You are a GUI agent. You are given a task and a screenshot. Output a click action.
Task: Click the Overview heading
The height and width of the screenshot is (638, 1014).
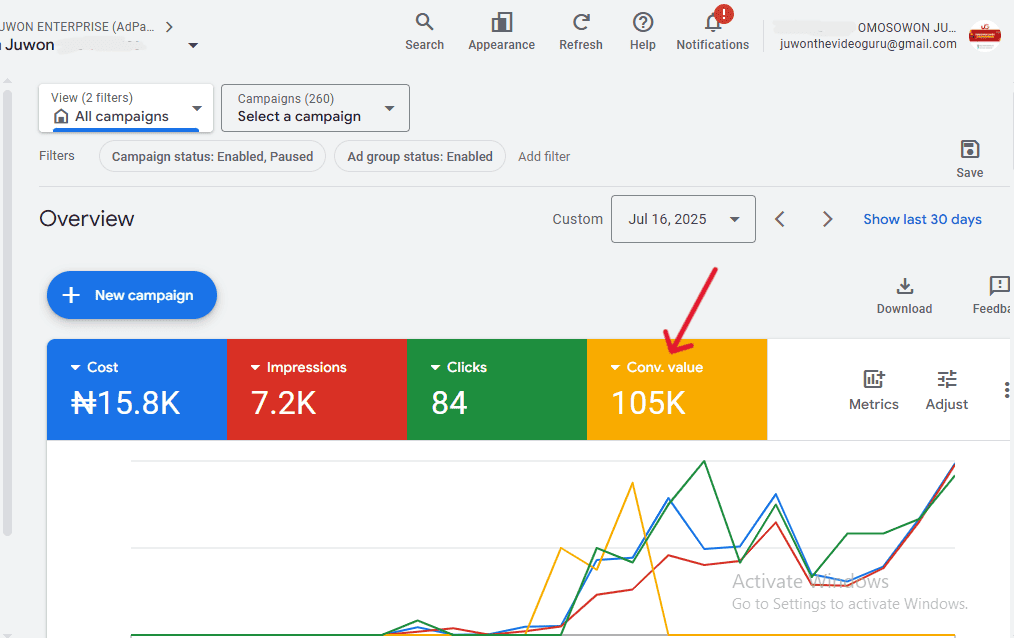(87, 218)
